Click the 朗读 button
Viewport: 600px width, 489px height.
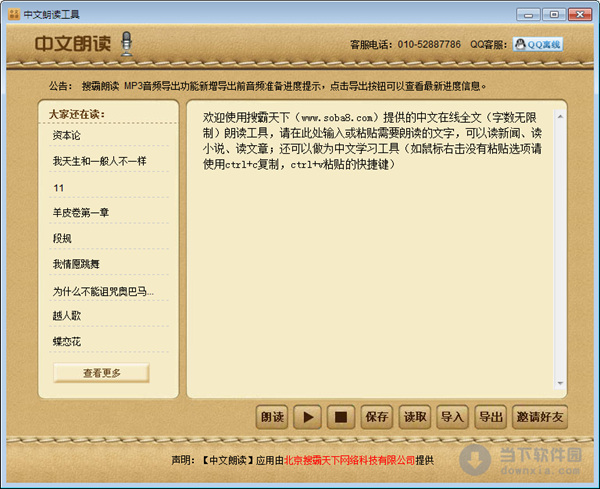tap(272, 417)
